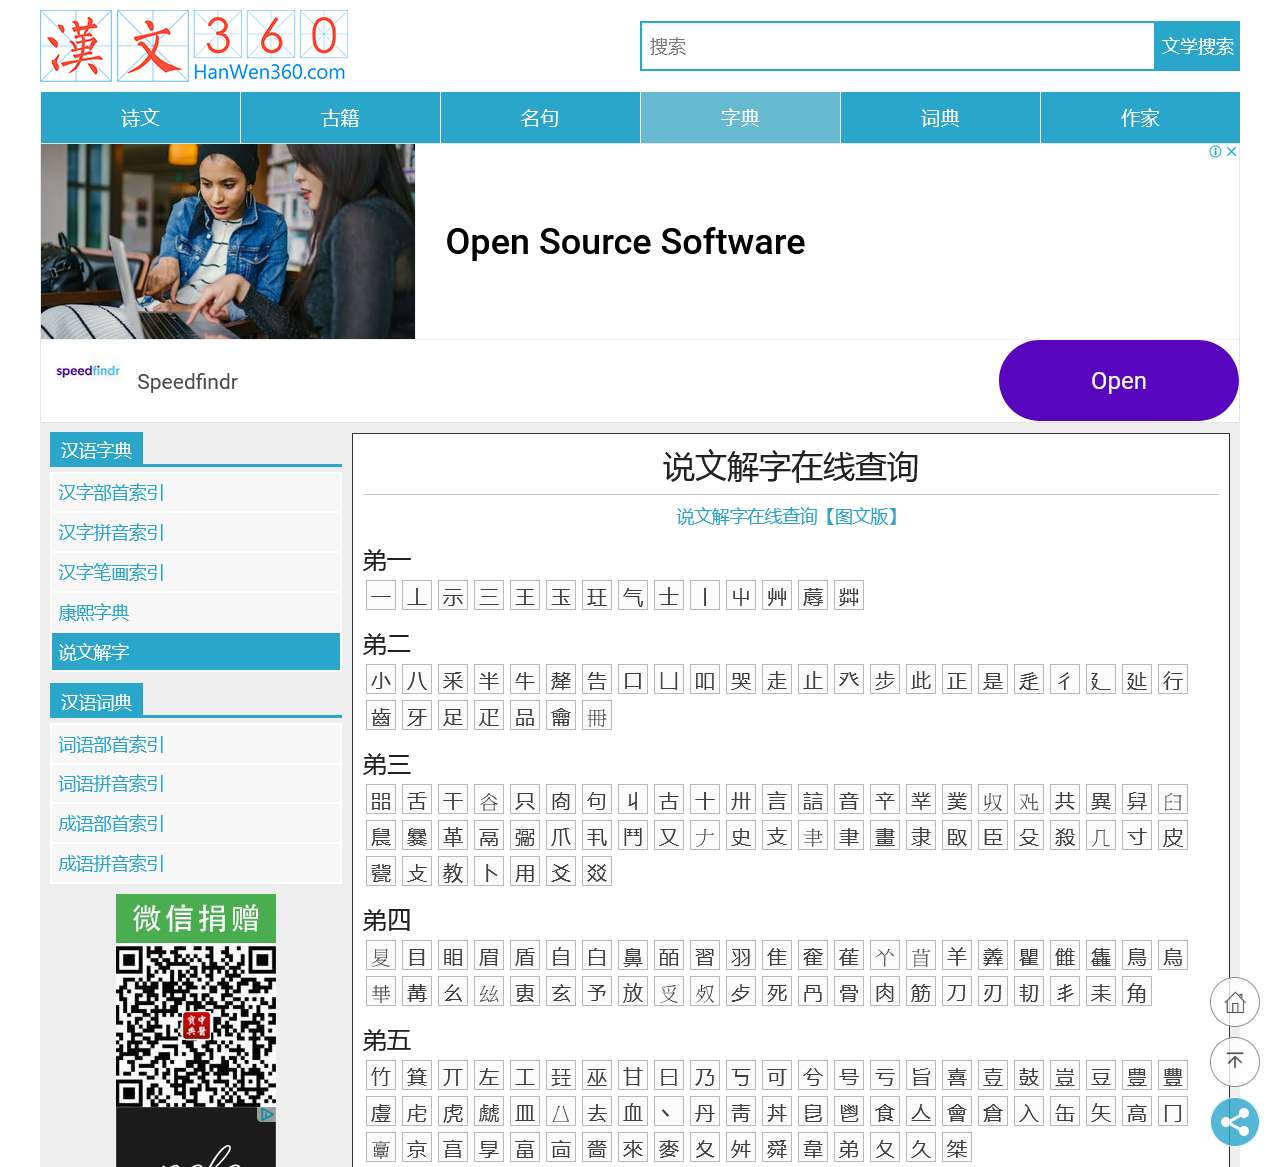Screen dimensions: 1280x1167
Task: Click the scroll-to-top arrow icon
Action: click(1235, 1062)
